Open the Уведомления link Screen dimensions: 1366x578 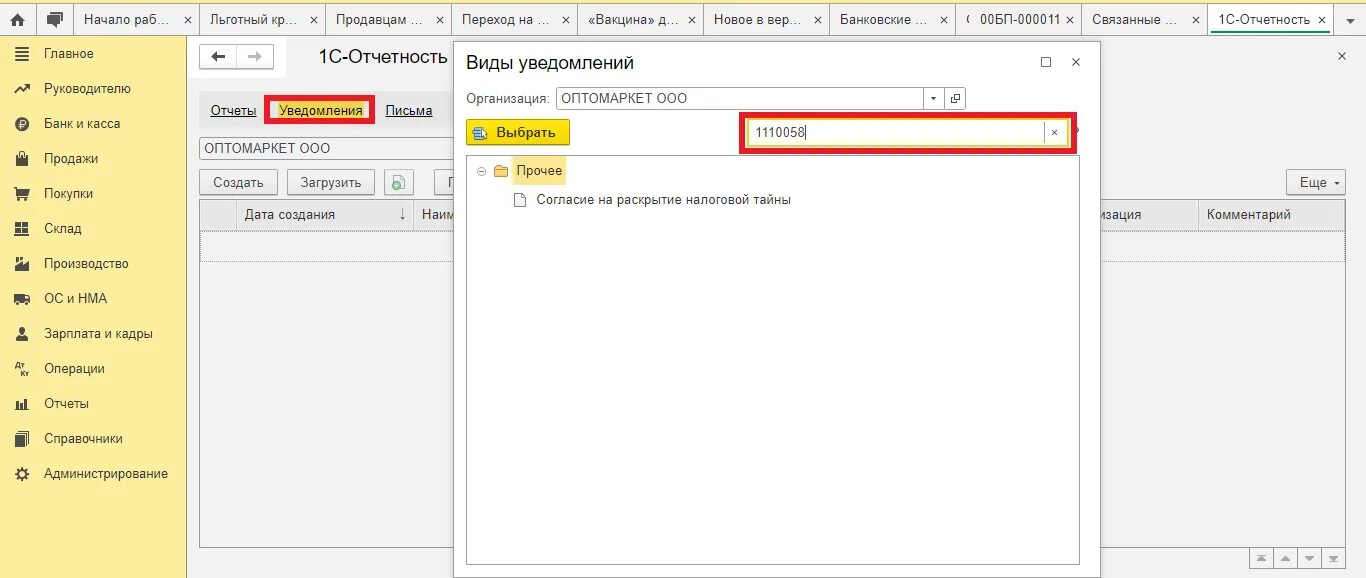point(321,111)
